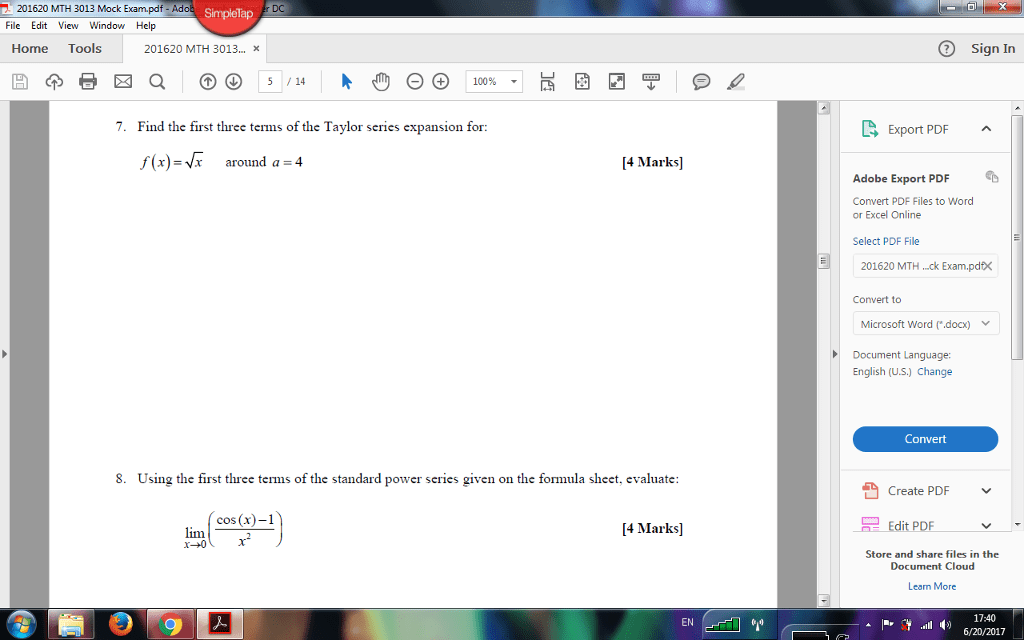Change the document language link
The height and width of the screenshot is (640, 1024).
[x=935, y=371]
